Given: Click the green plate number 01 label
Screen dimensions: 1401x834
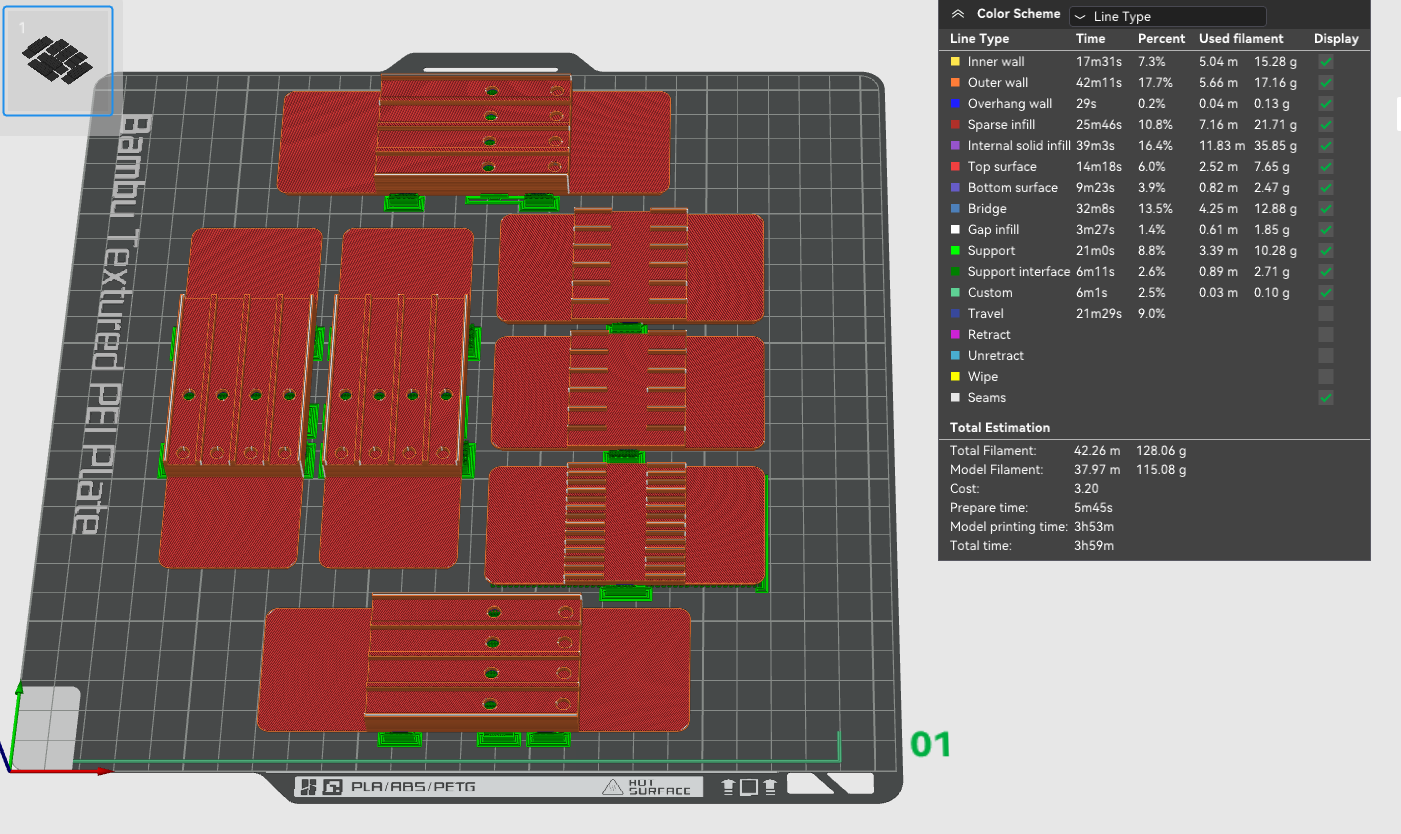Looking at the screenshot, I should coord(930,744).
